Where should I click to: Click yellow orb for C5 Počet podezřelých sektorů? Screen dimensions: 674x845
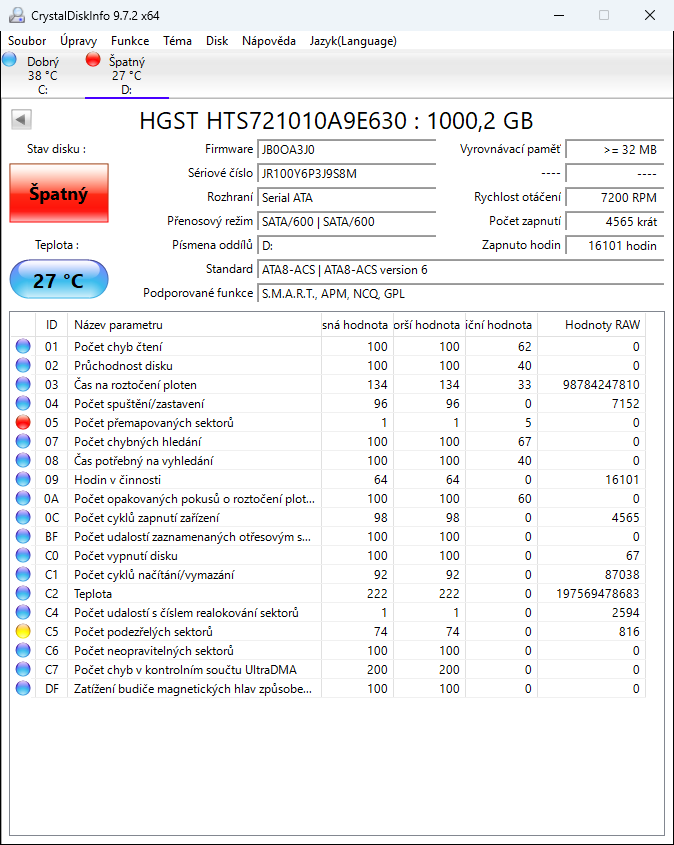pyautogui.click(x=23, y=632)
